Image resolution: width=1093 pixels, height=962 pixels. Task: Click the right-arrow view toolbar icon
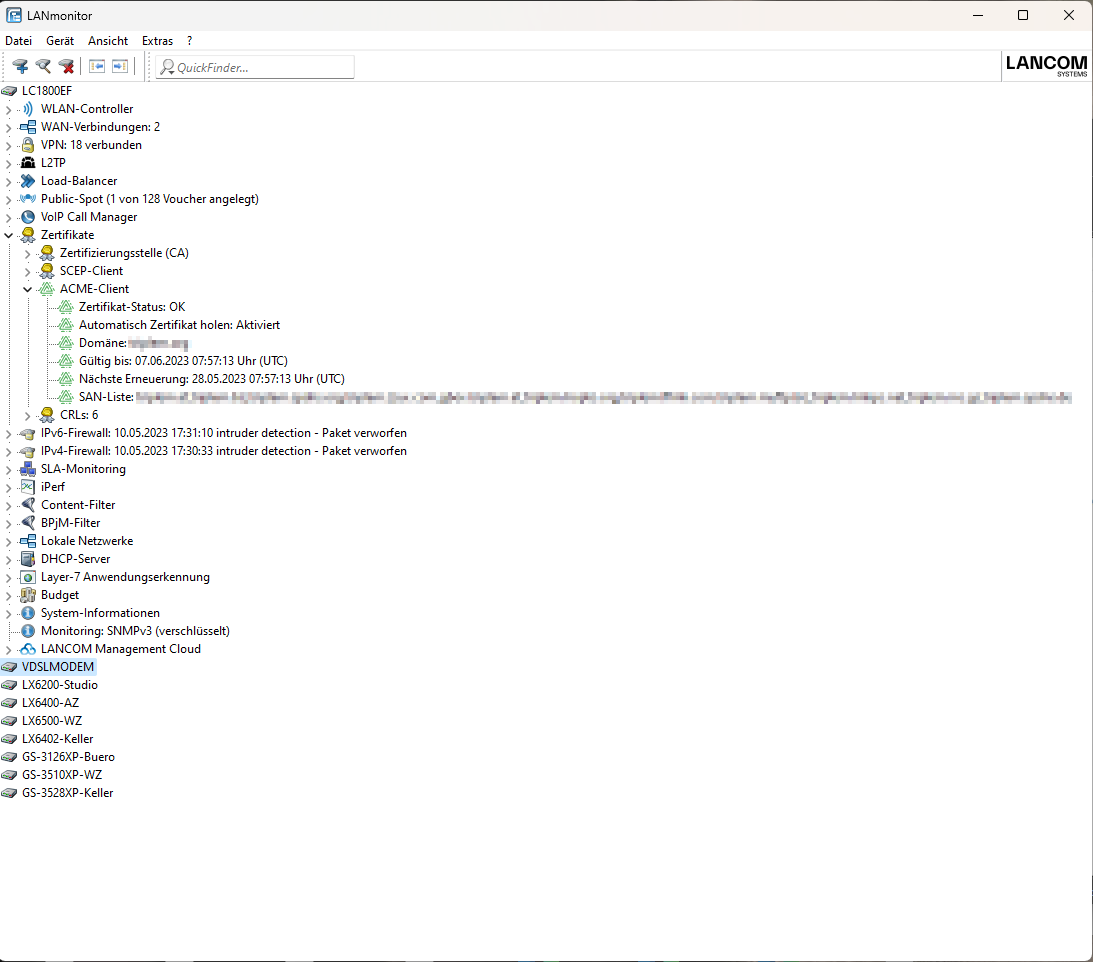coord(120,67)
